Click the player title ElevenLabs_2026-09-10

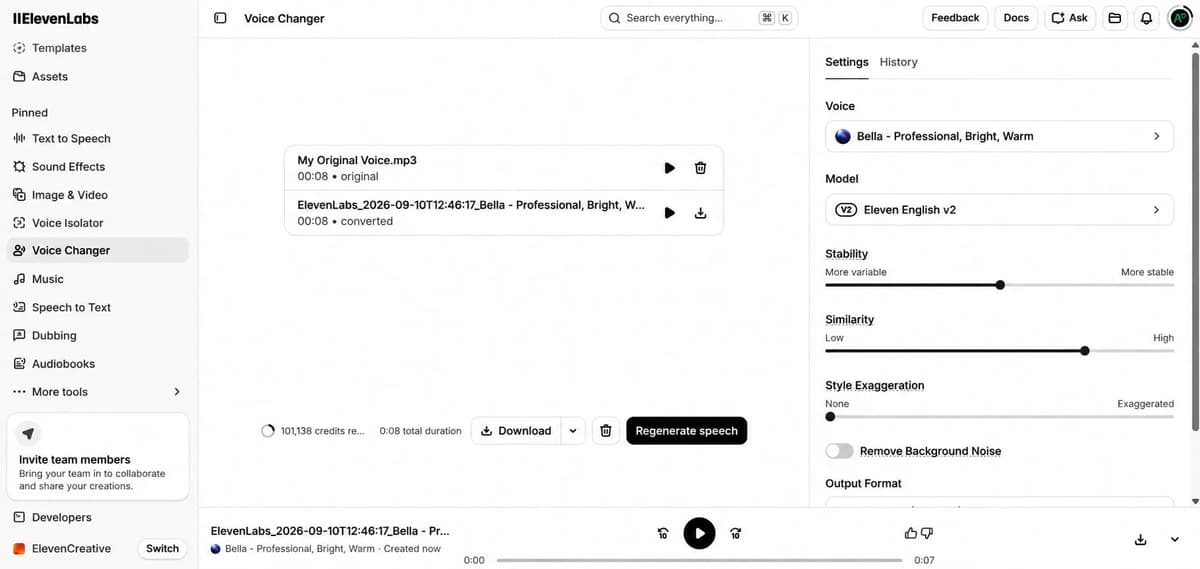pyautogui.click(x=330, y=531)
